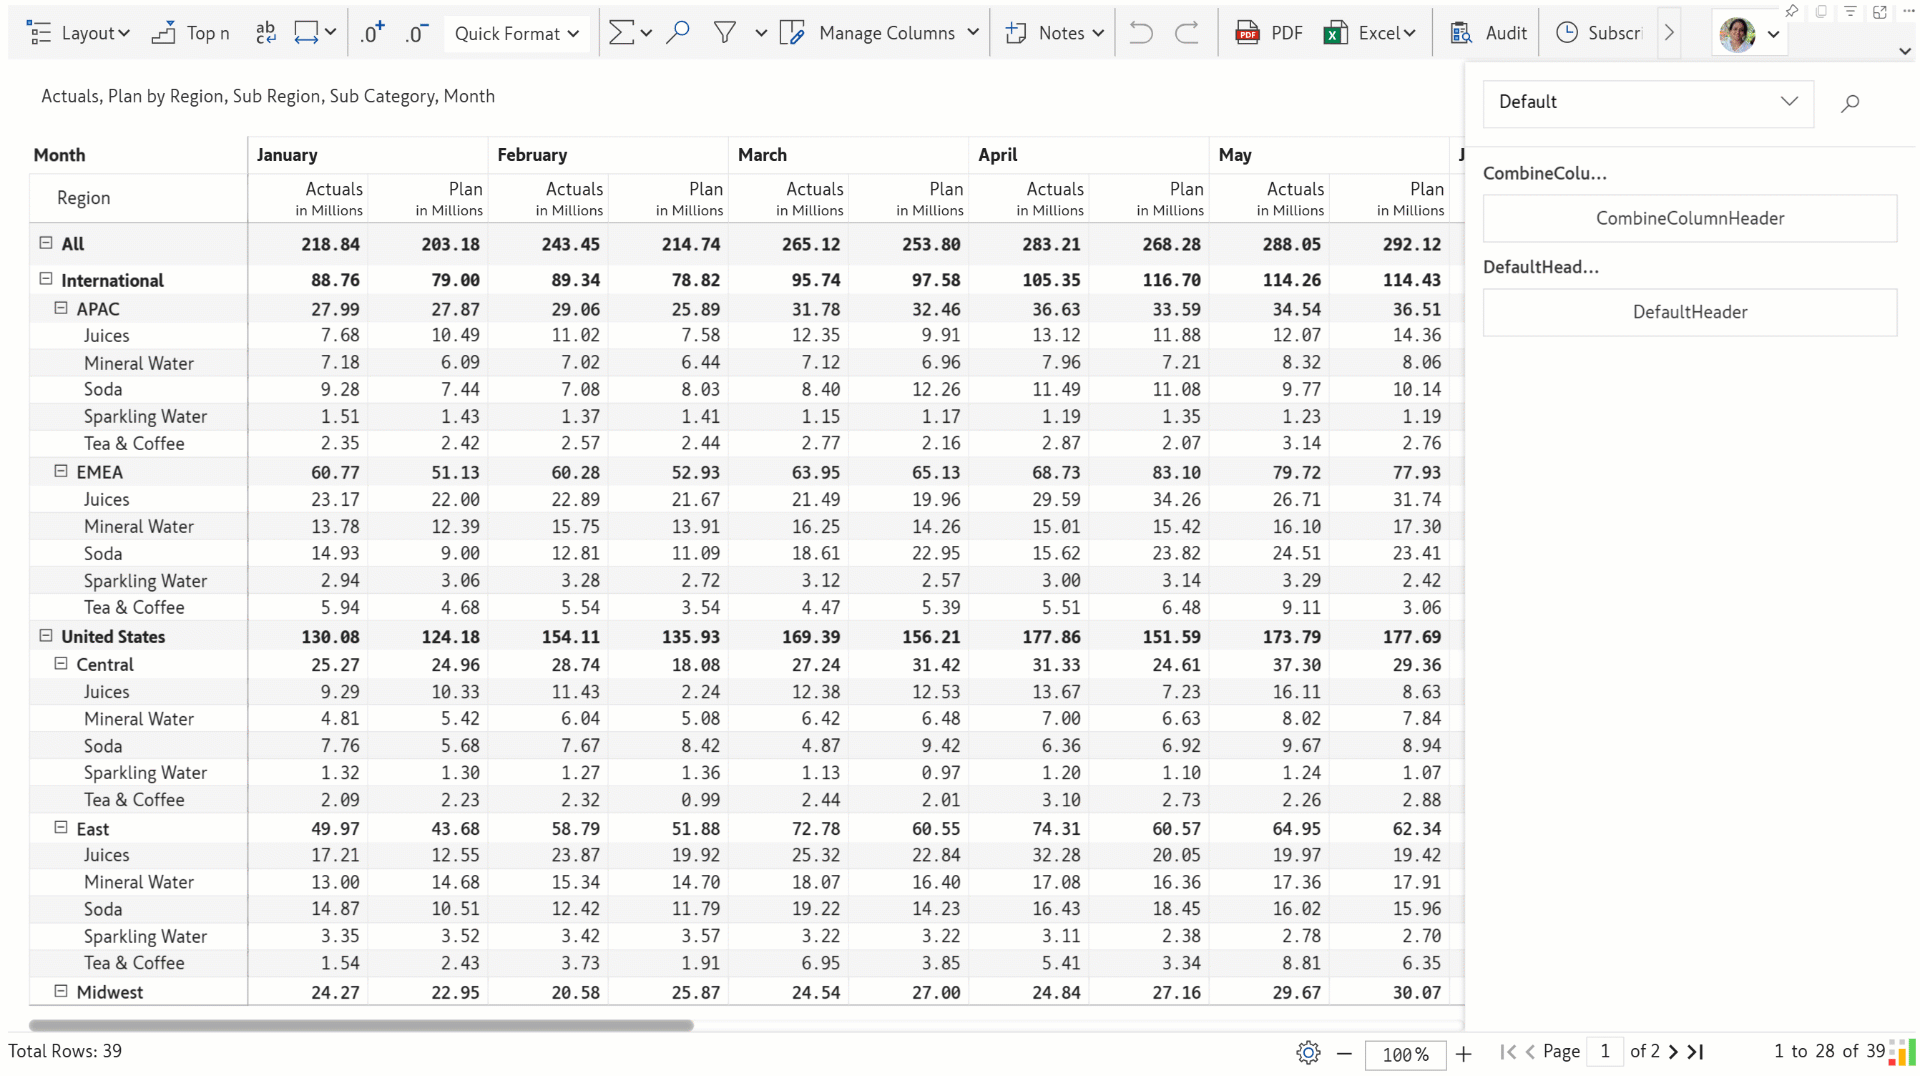Image resolution: width=1920 pixels, height=1076 pixels.
Task: Click the settings gear in status bar
Action: pyautogui.click(x=1308, y=1052)
